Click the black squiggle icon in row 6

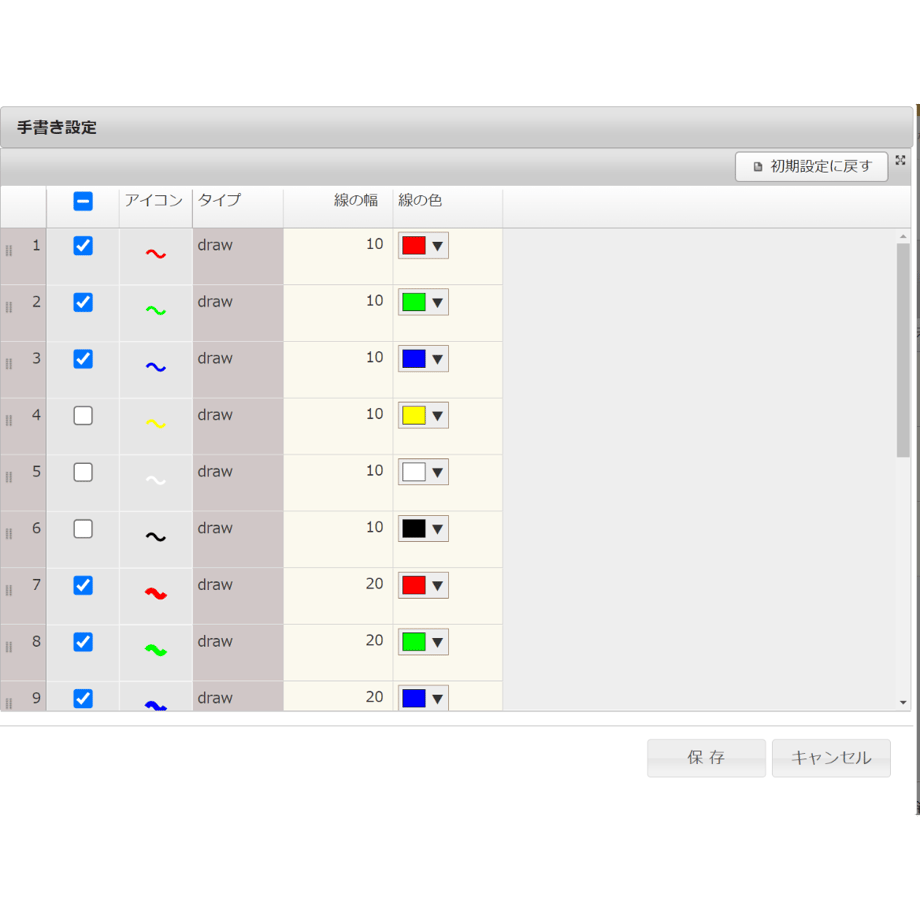tap(155, 537)
